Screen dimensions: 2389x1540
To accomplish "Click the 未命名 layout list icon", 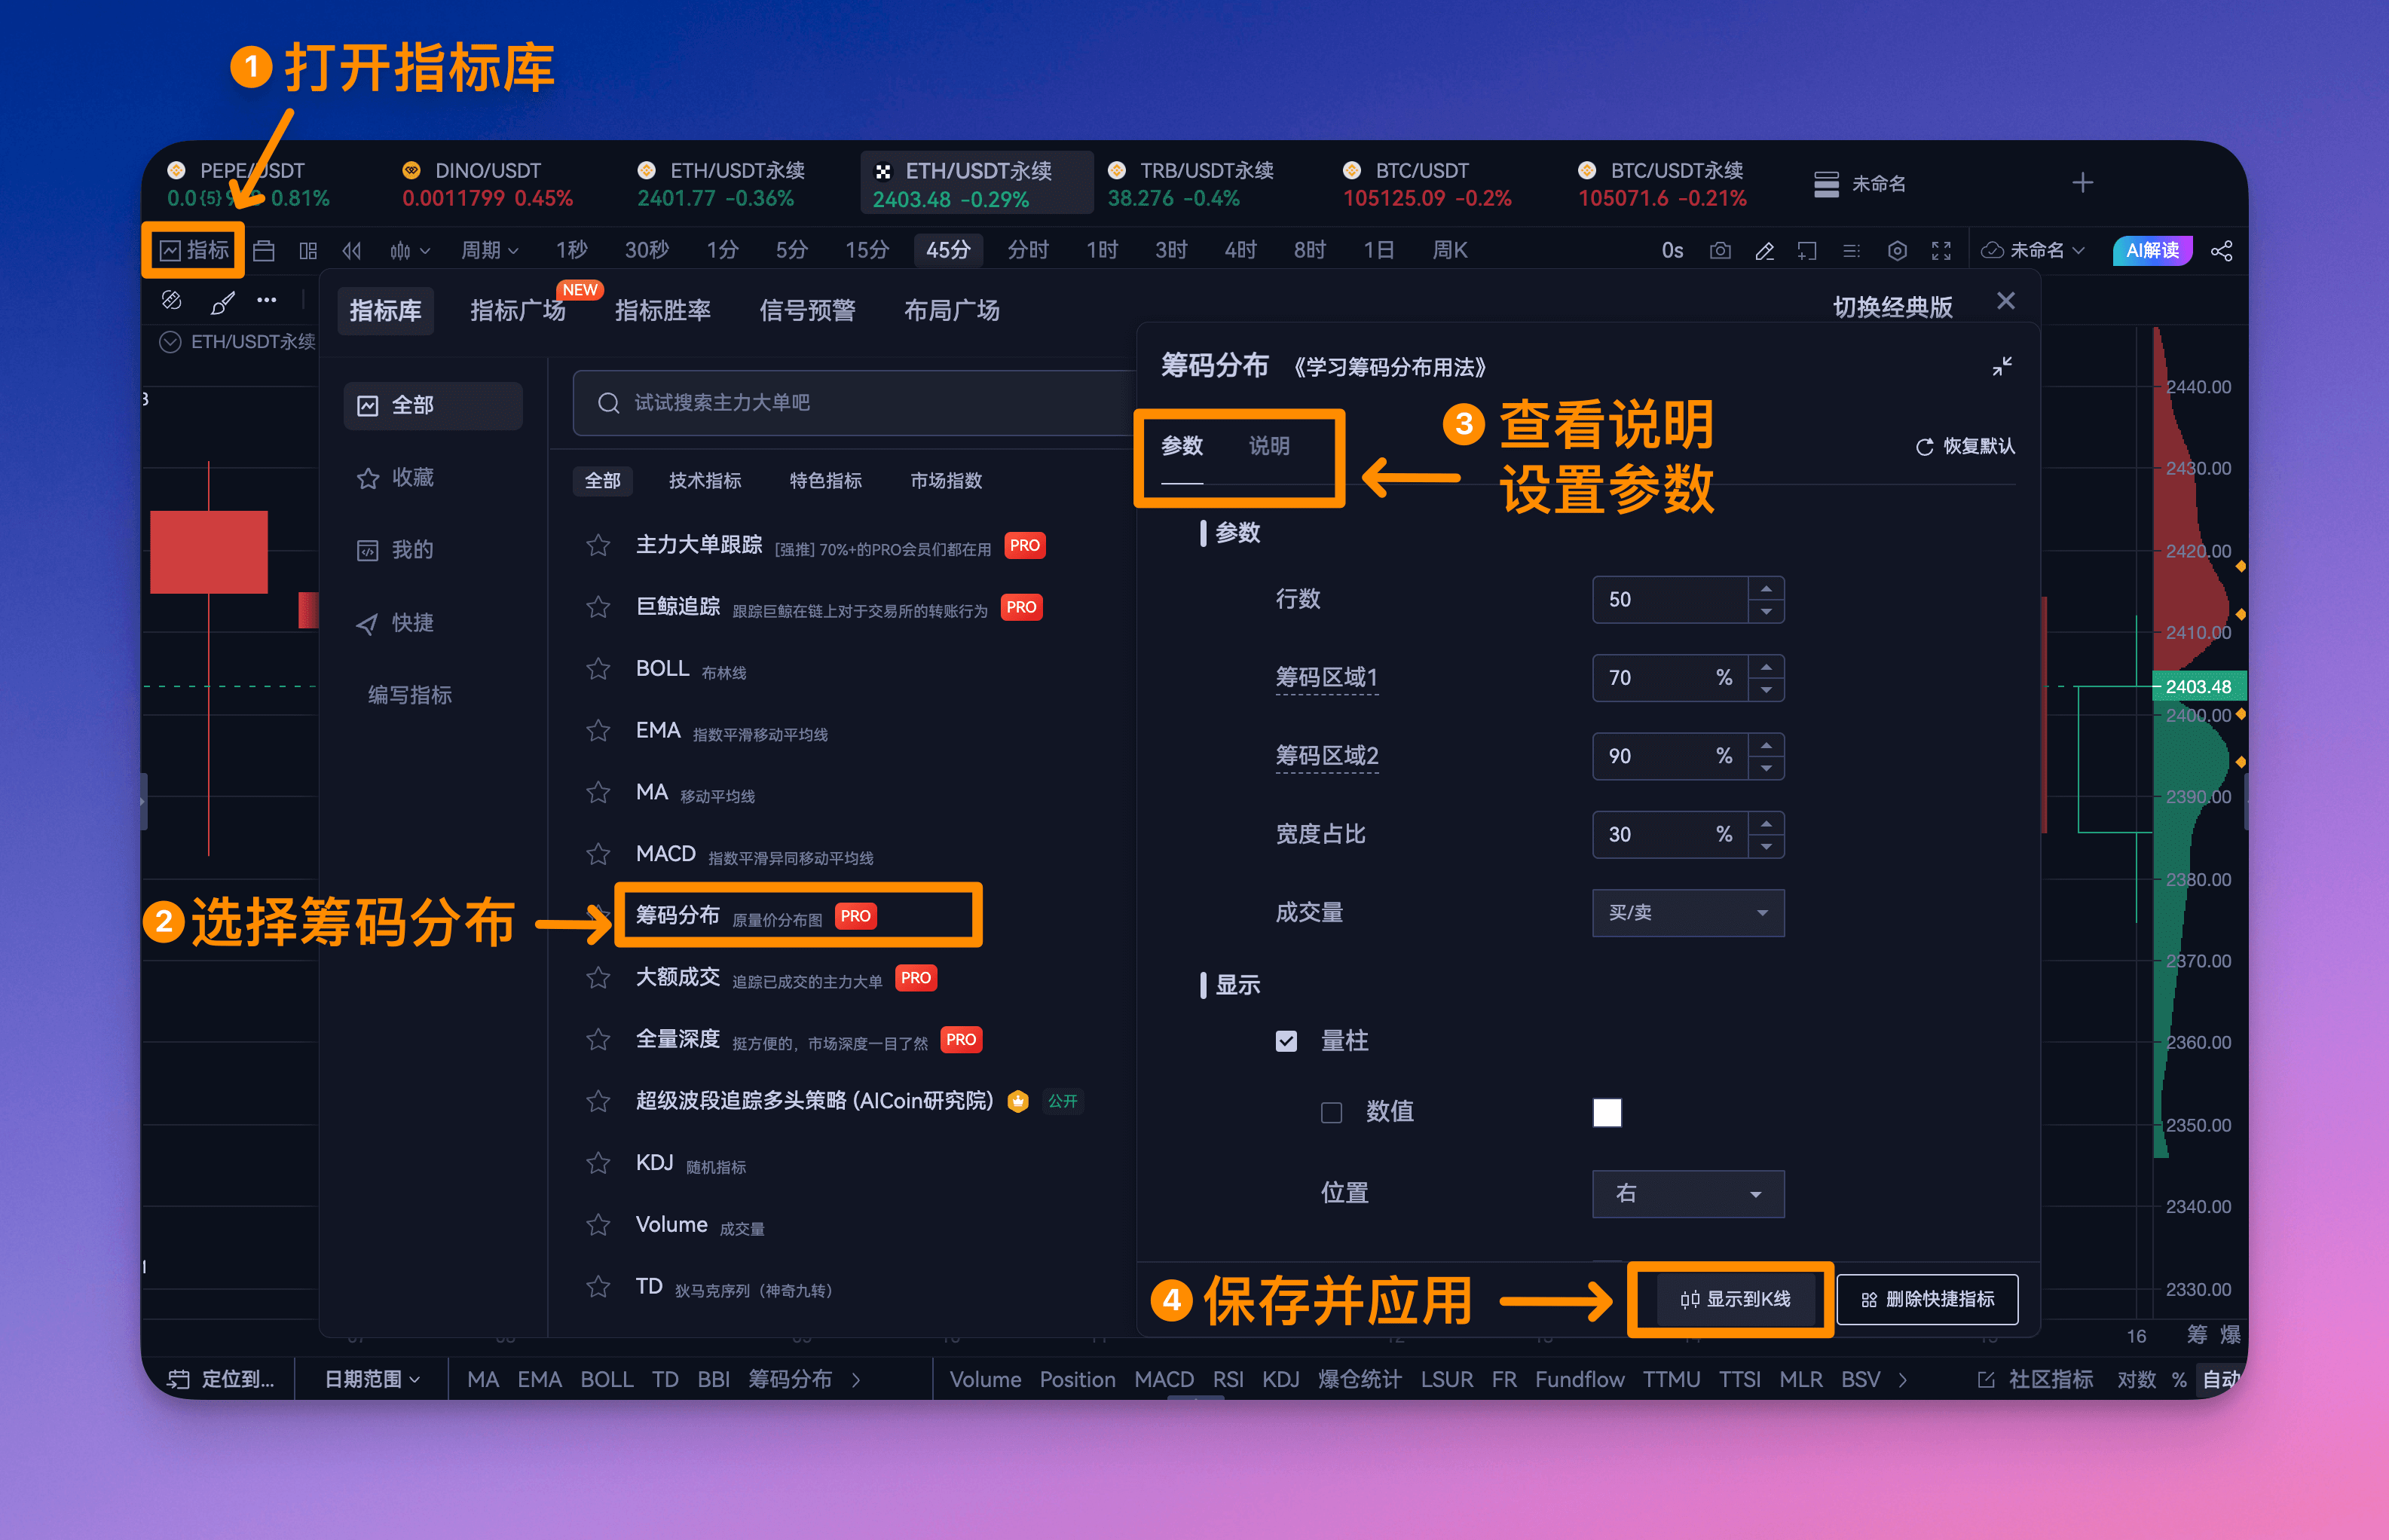I will [1826, 184].
